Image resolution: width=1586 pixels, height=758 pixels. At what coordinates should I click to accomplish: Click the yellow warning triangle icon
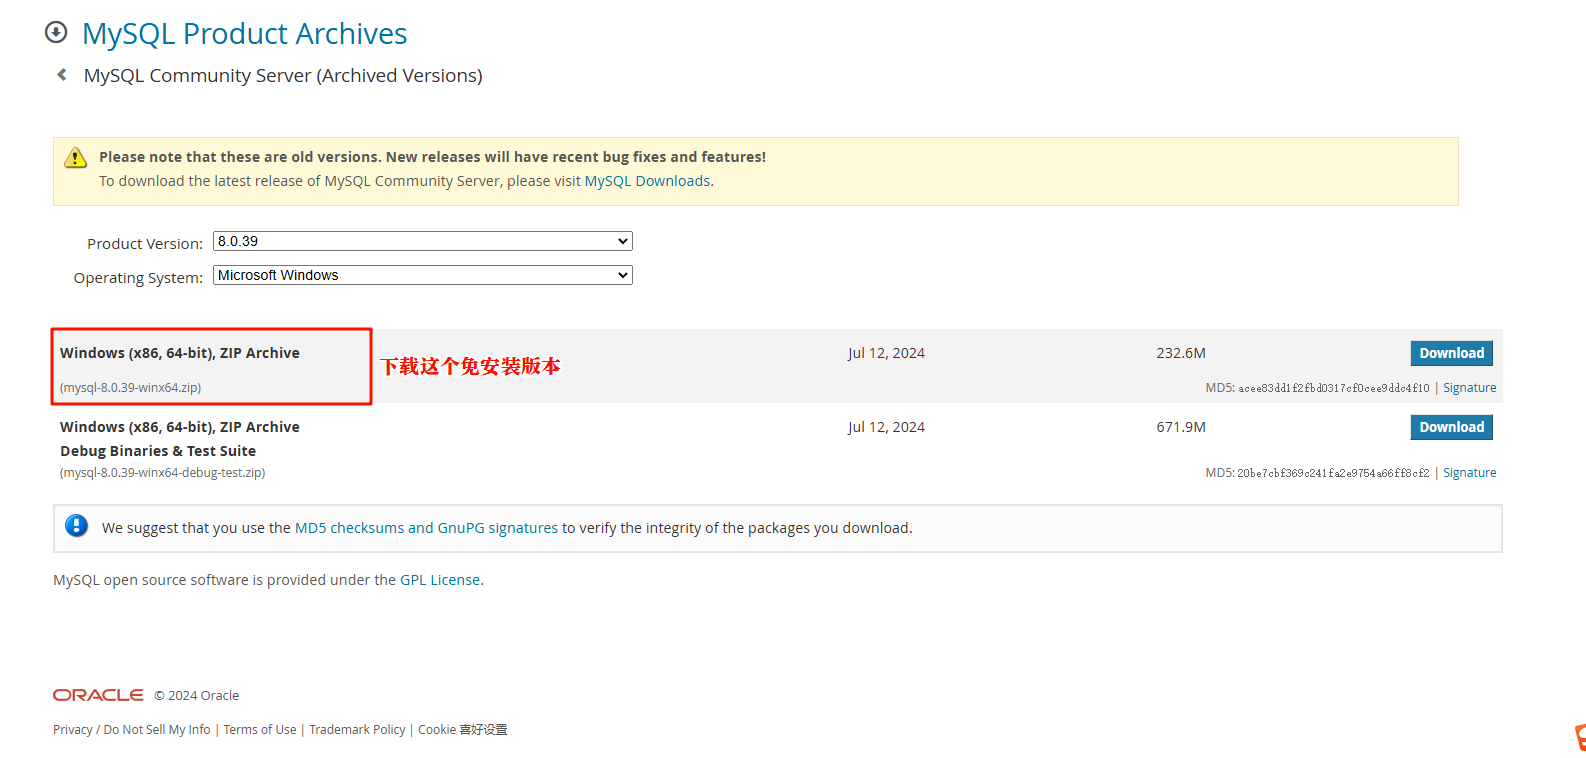click(x=75, y=158)
